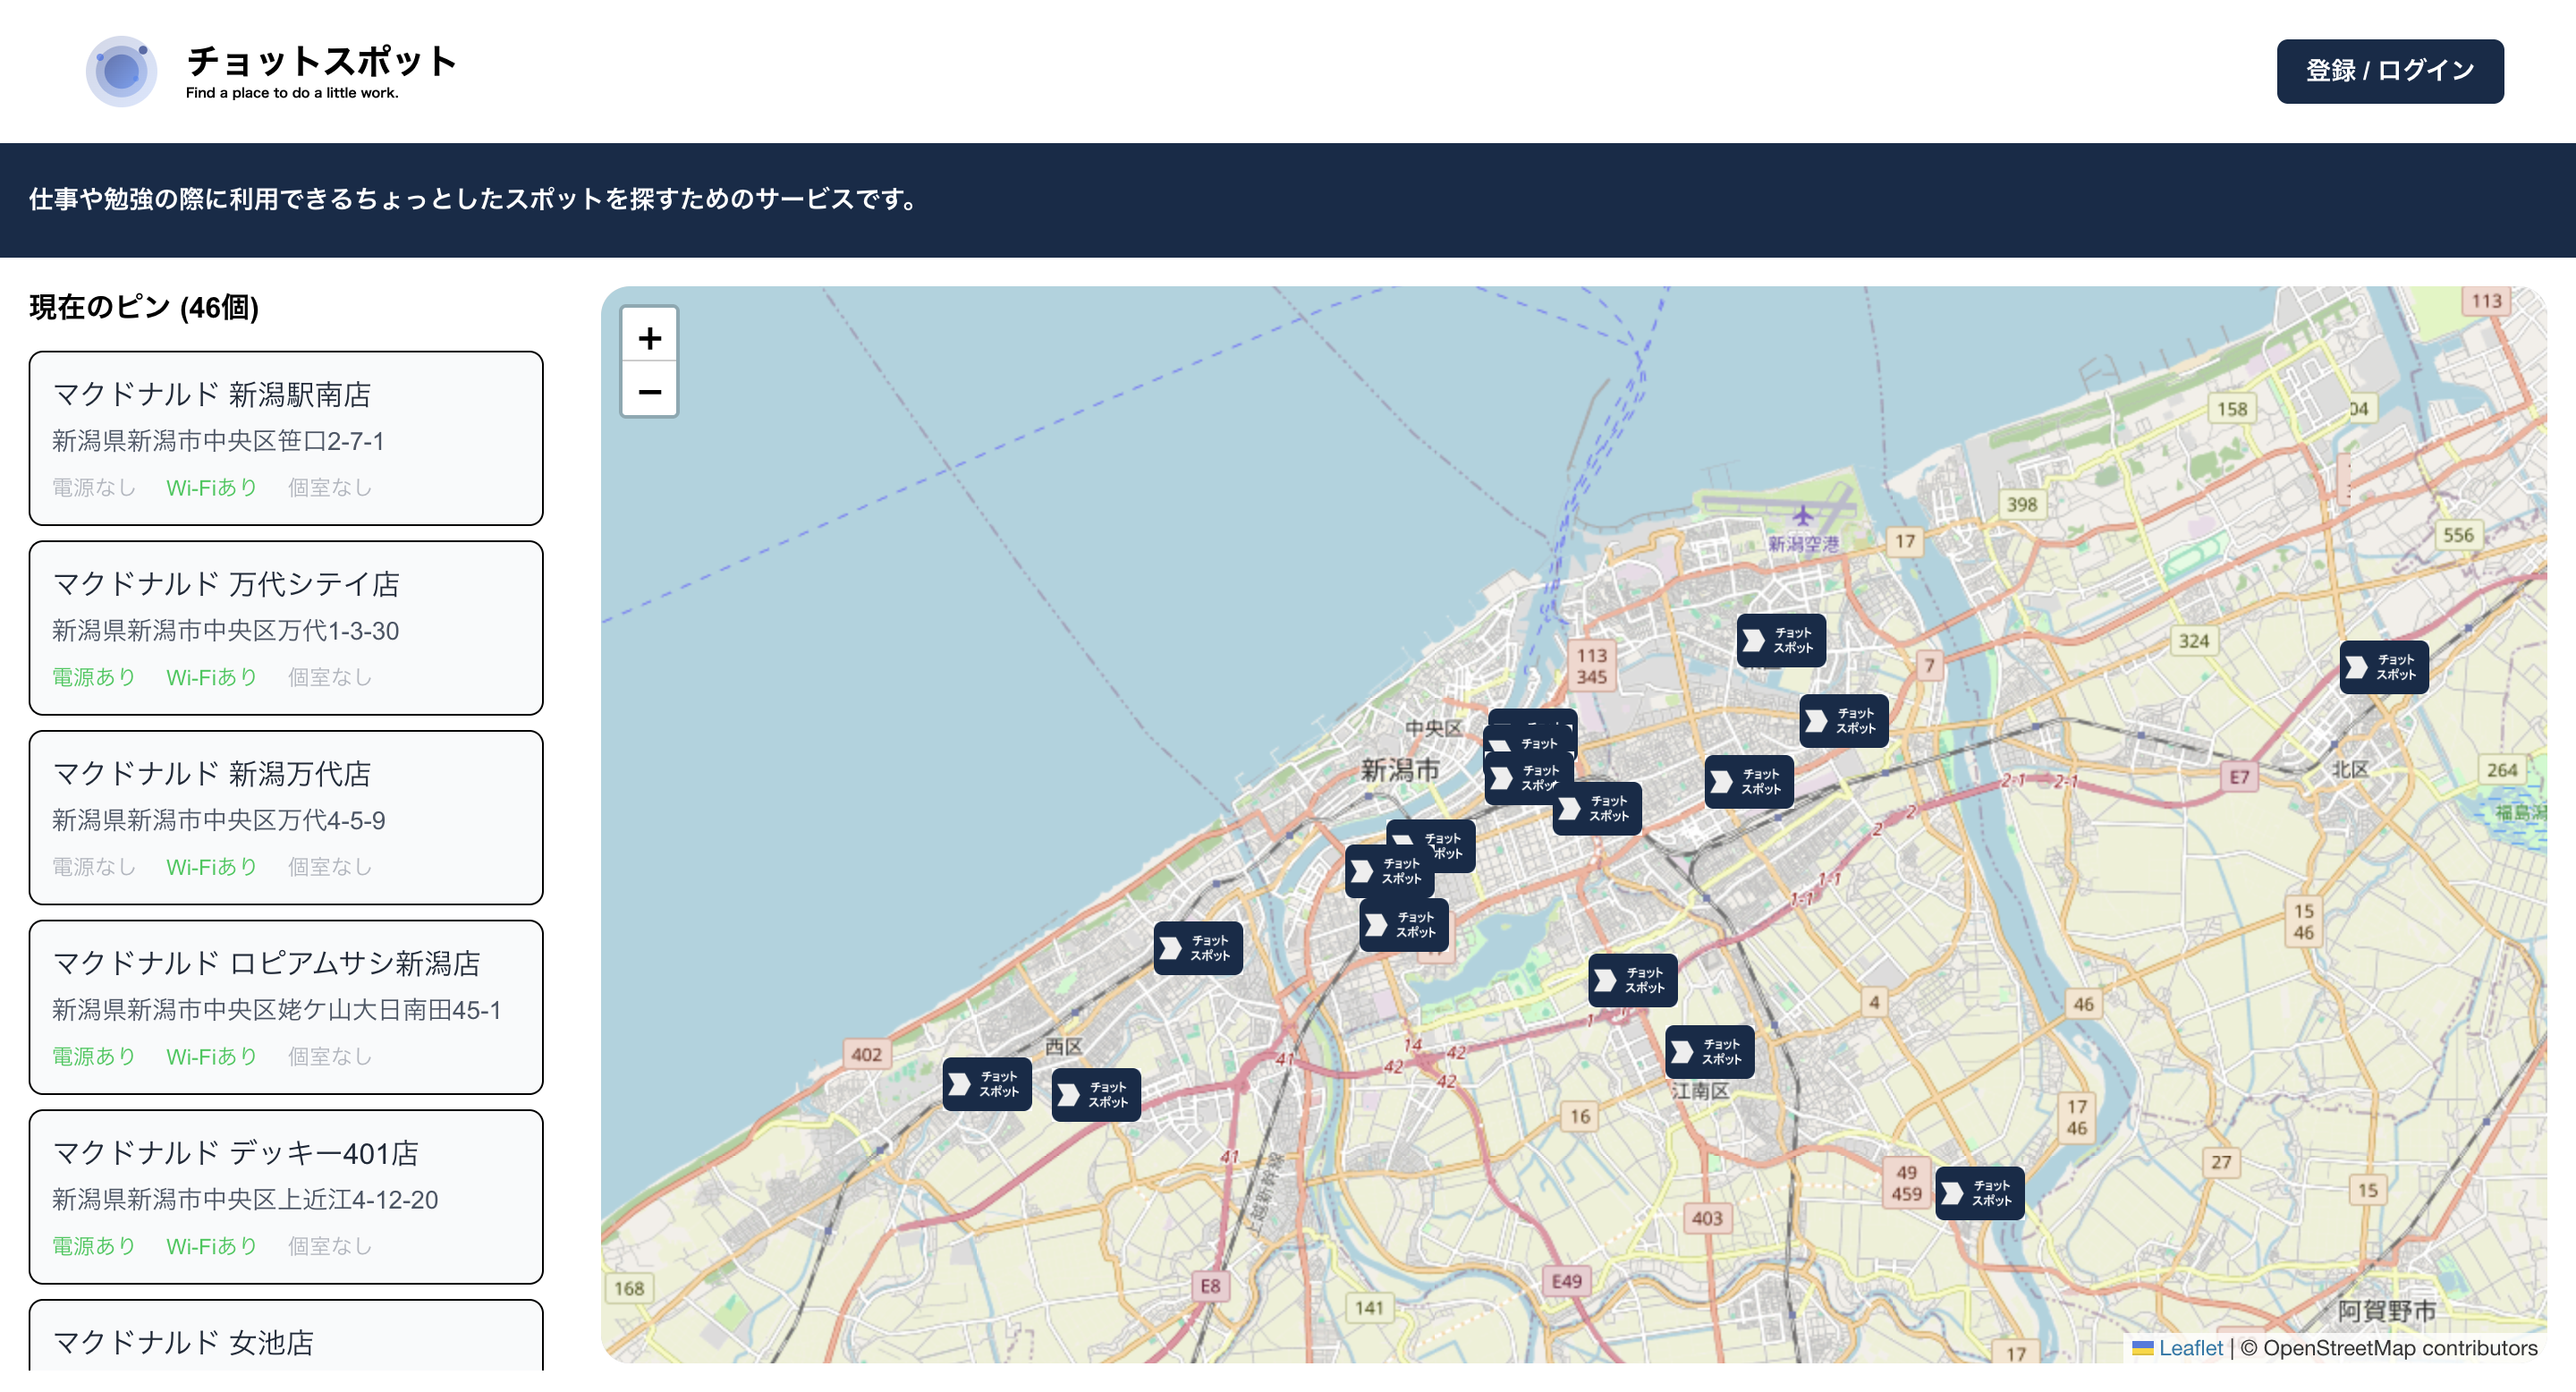This screenshot has height=1392, width=2576.
Task: Select マクドナルド ロピアムサシ新潟店 entry
Action: [x=286, y=1006]
